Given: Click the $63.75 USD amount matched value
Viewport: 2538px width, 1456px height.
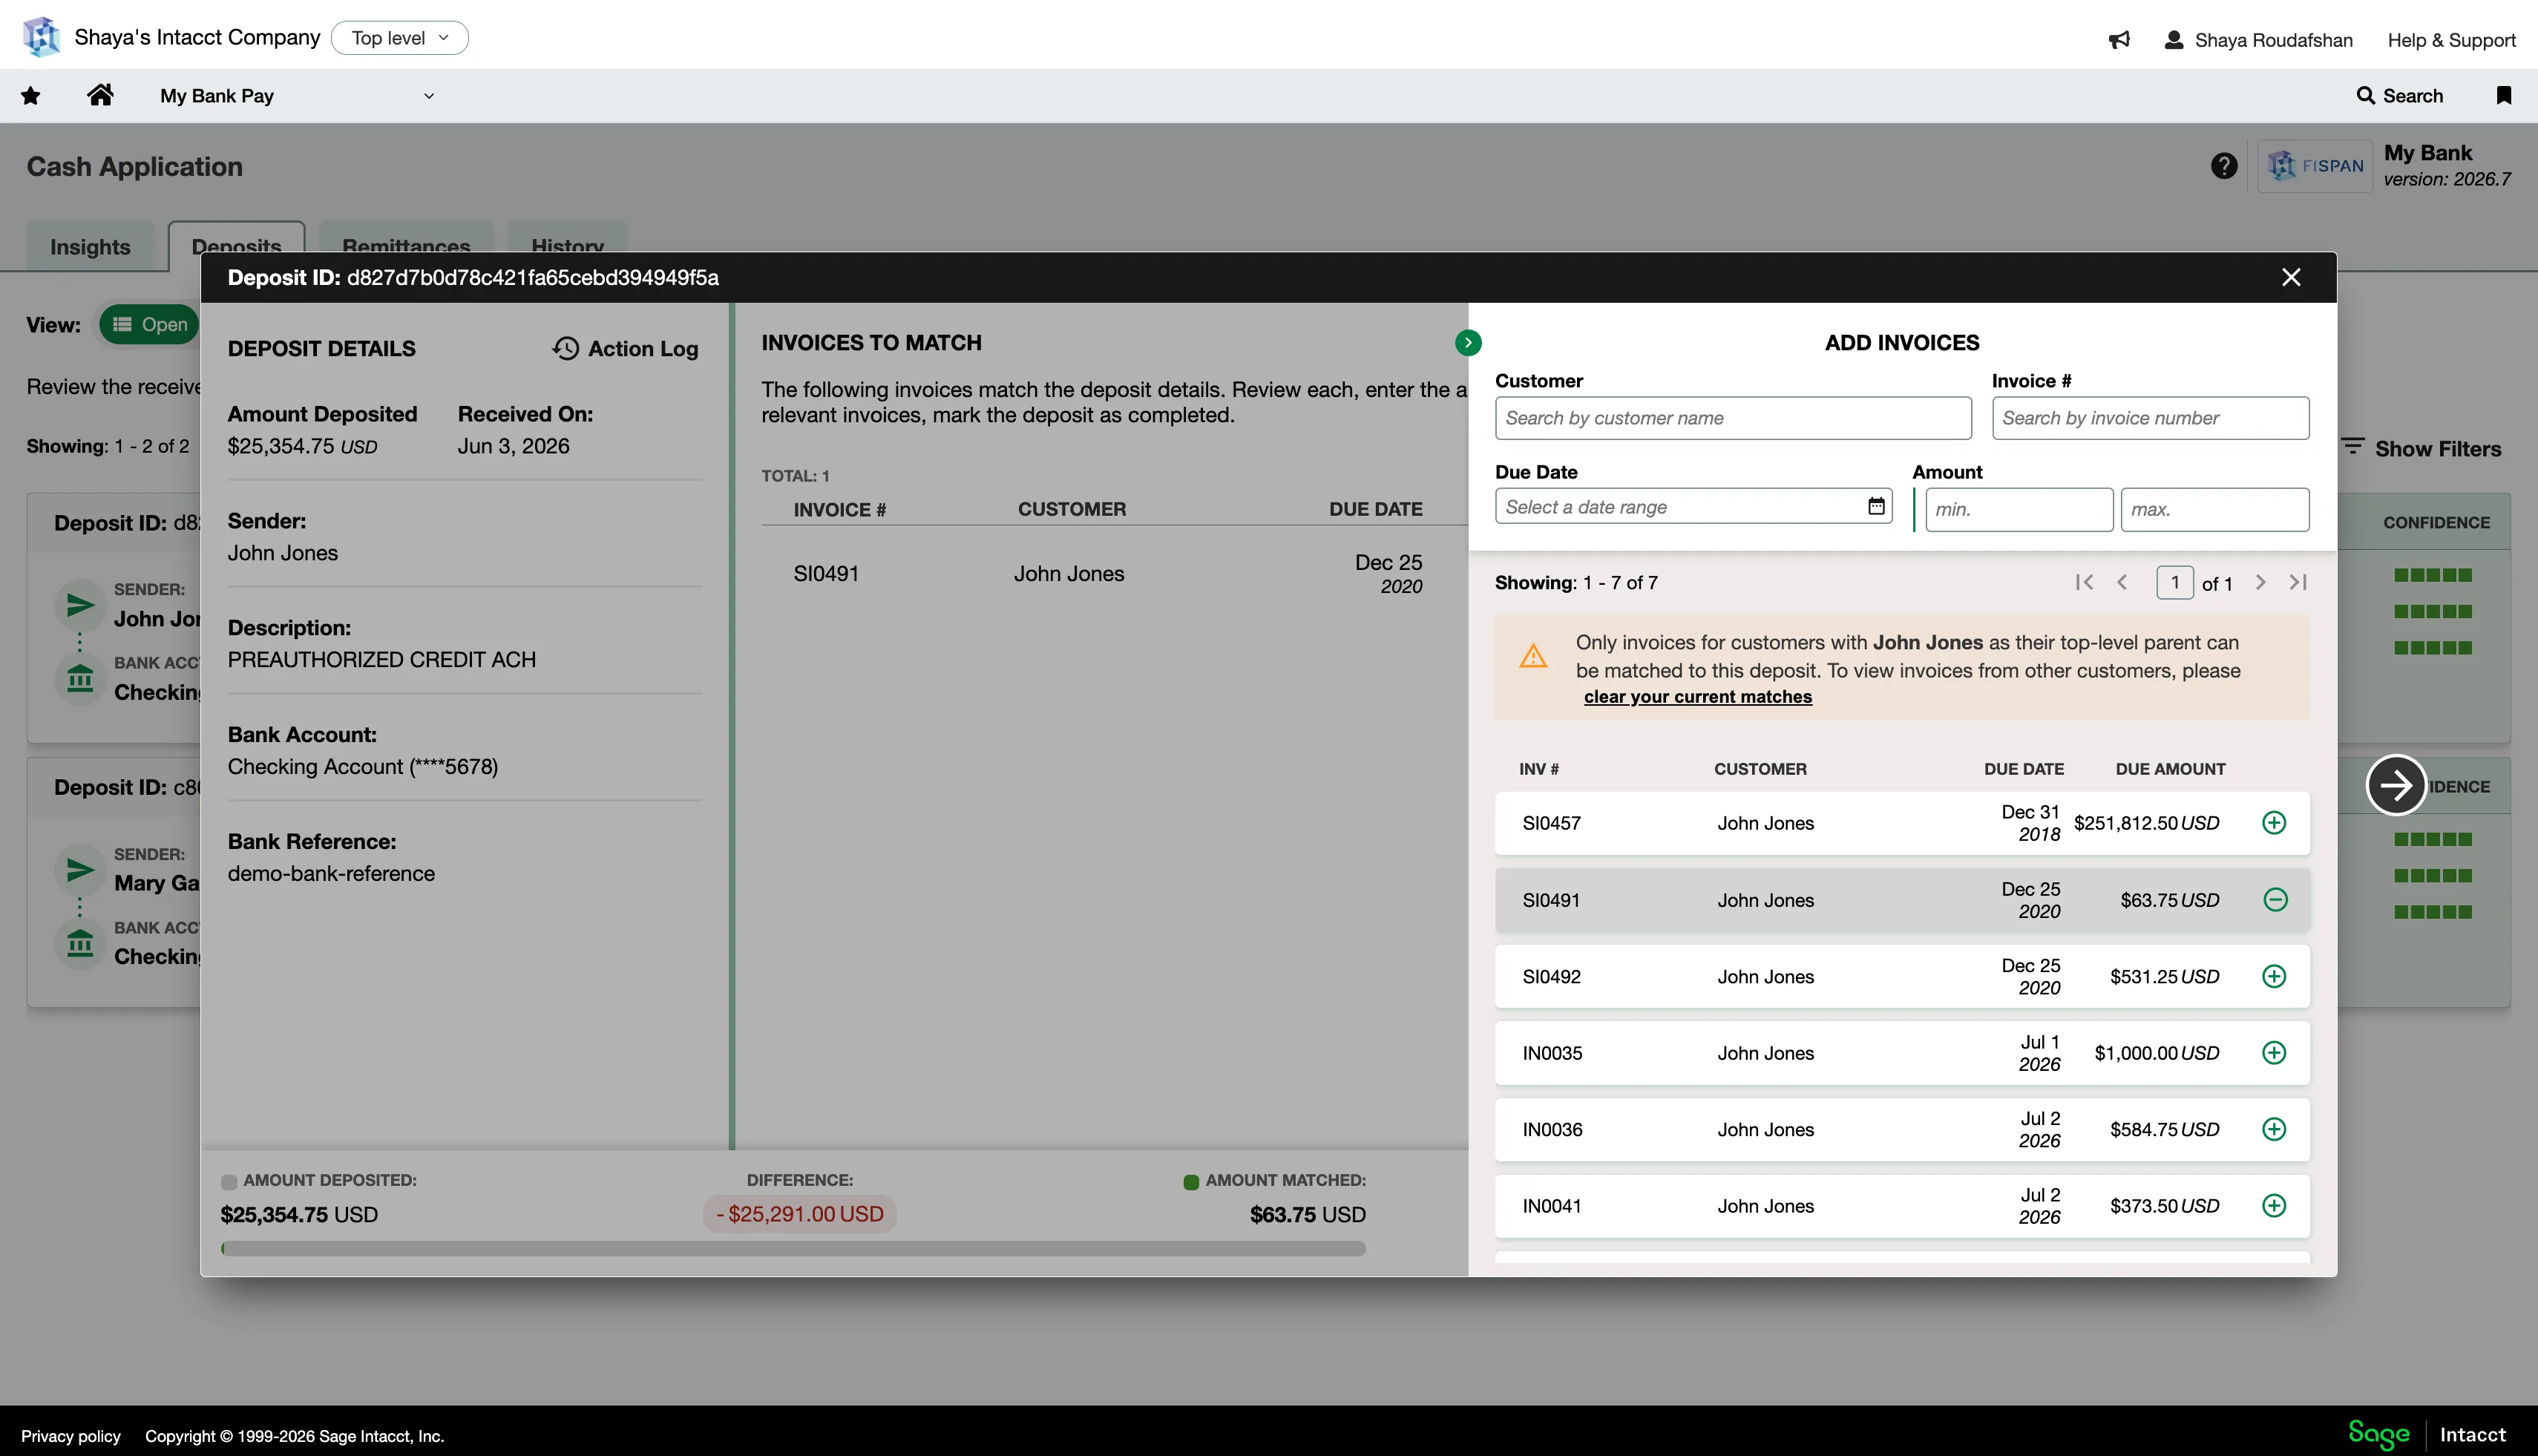Looking at the screenshot, I should tap(1307, 1214).
